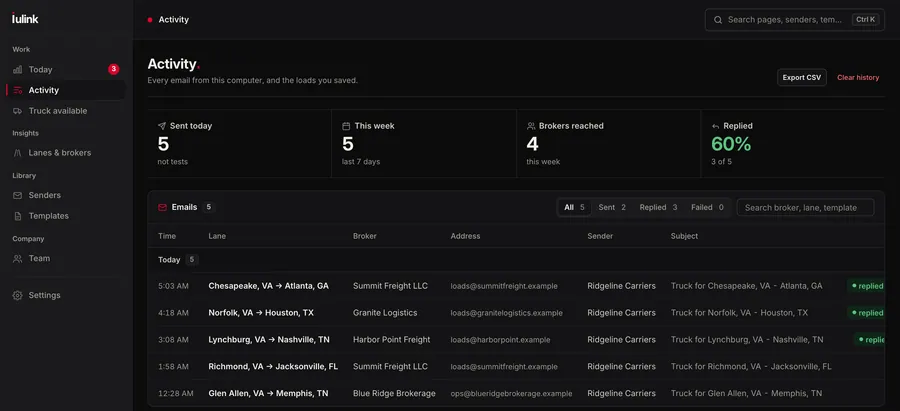Filter emails by Failed
This screenshot has width=900, height=411.
click(x=707, y=207)
